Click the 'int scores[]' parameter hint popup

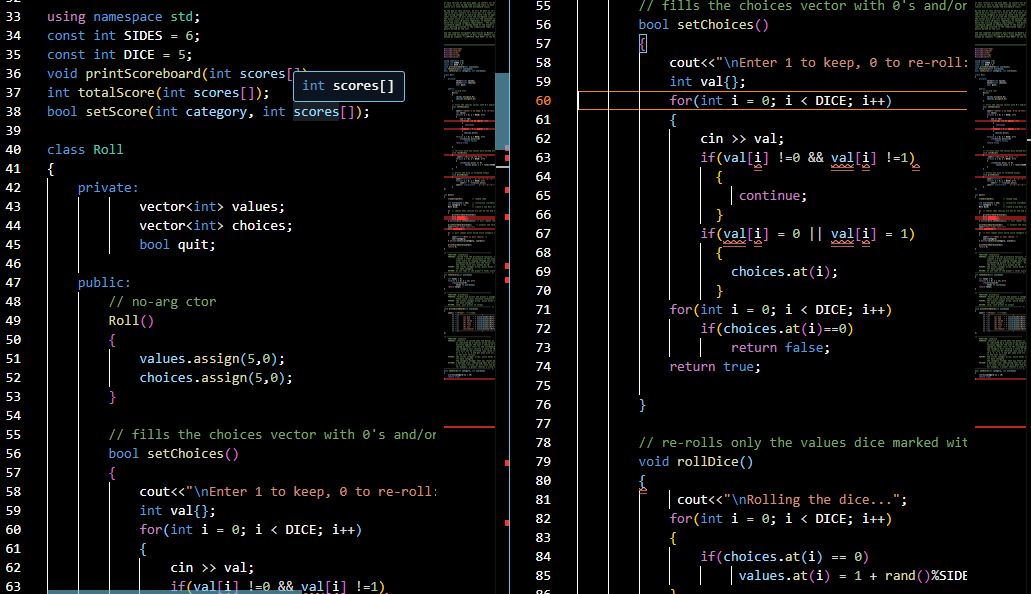tap(348, 87)
